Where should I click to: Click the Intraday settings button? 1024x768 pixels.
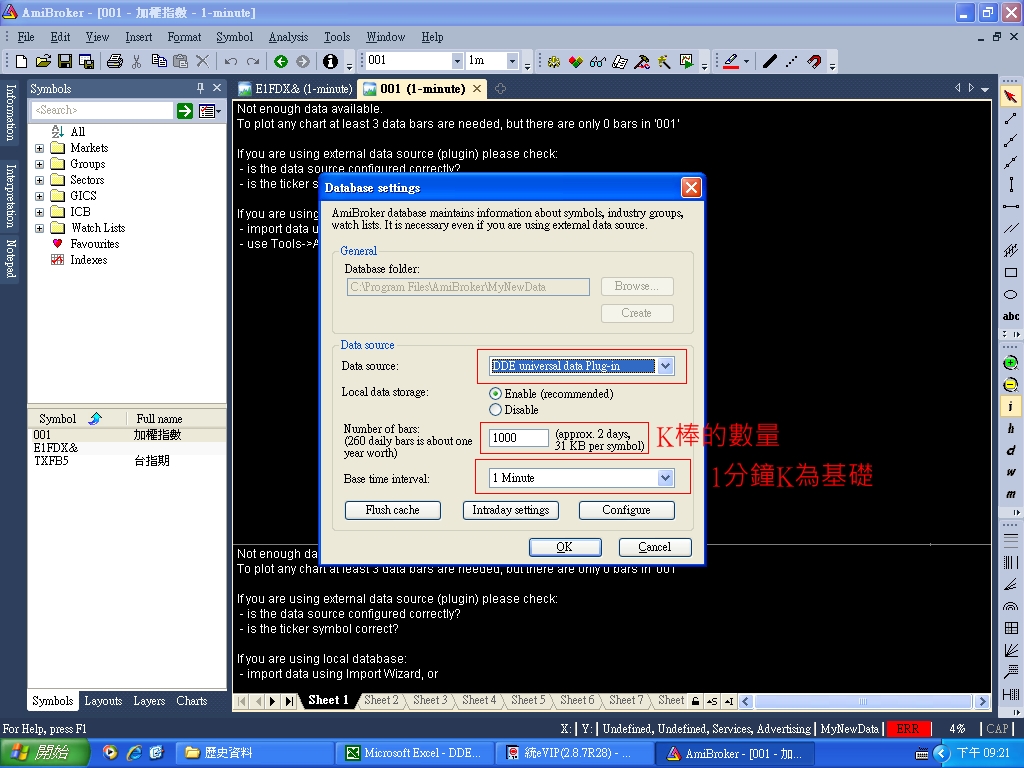511,510
